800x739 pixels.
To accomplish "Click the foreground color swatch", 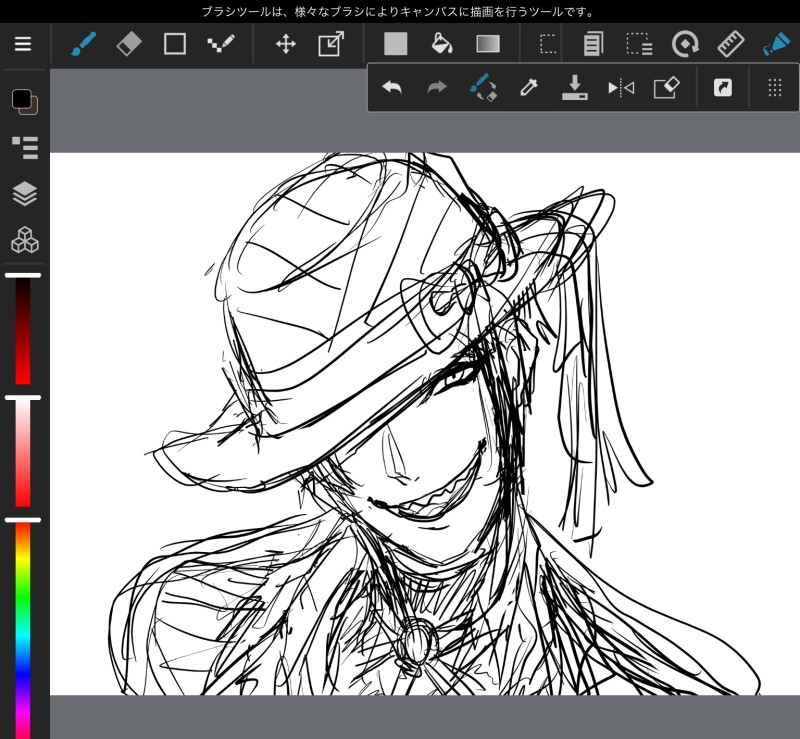I will click(20, 99).
